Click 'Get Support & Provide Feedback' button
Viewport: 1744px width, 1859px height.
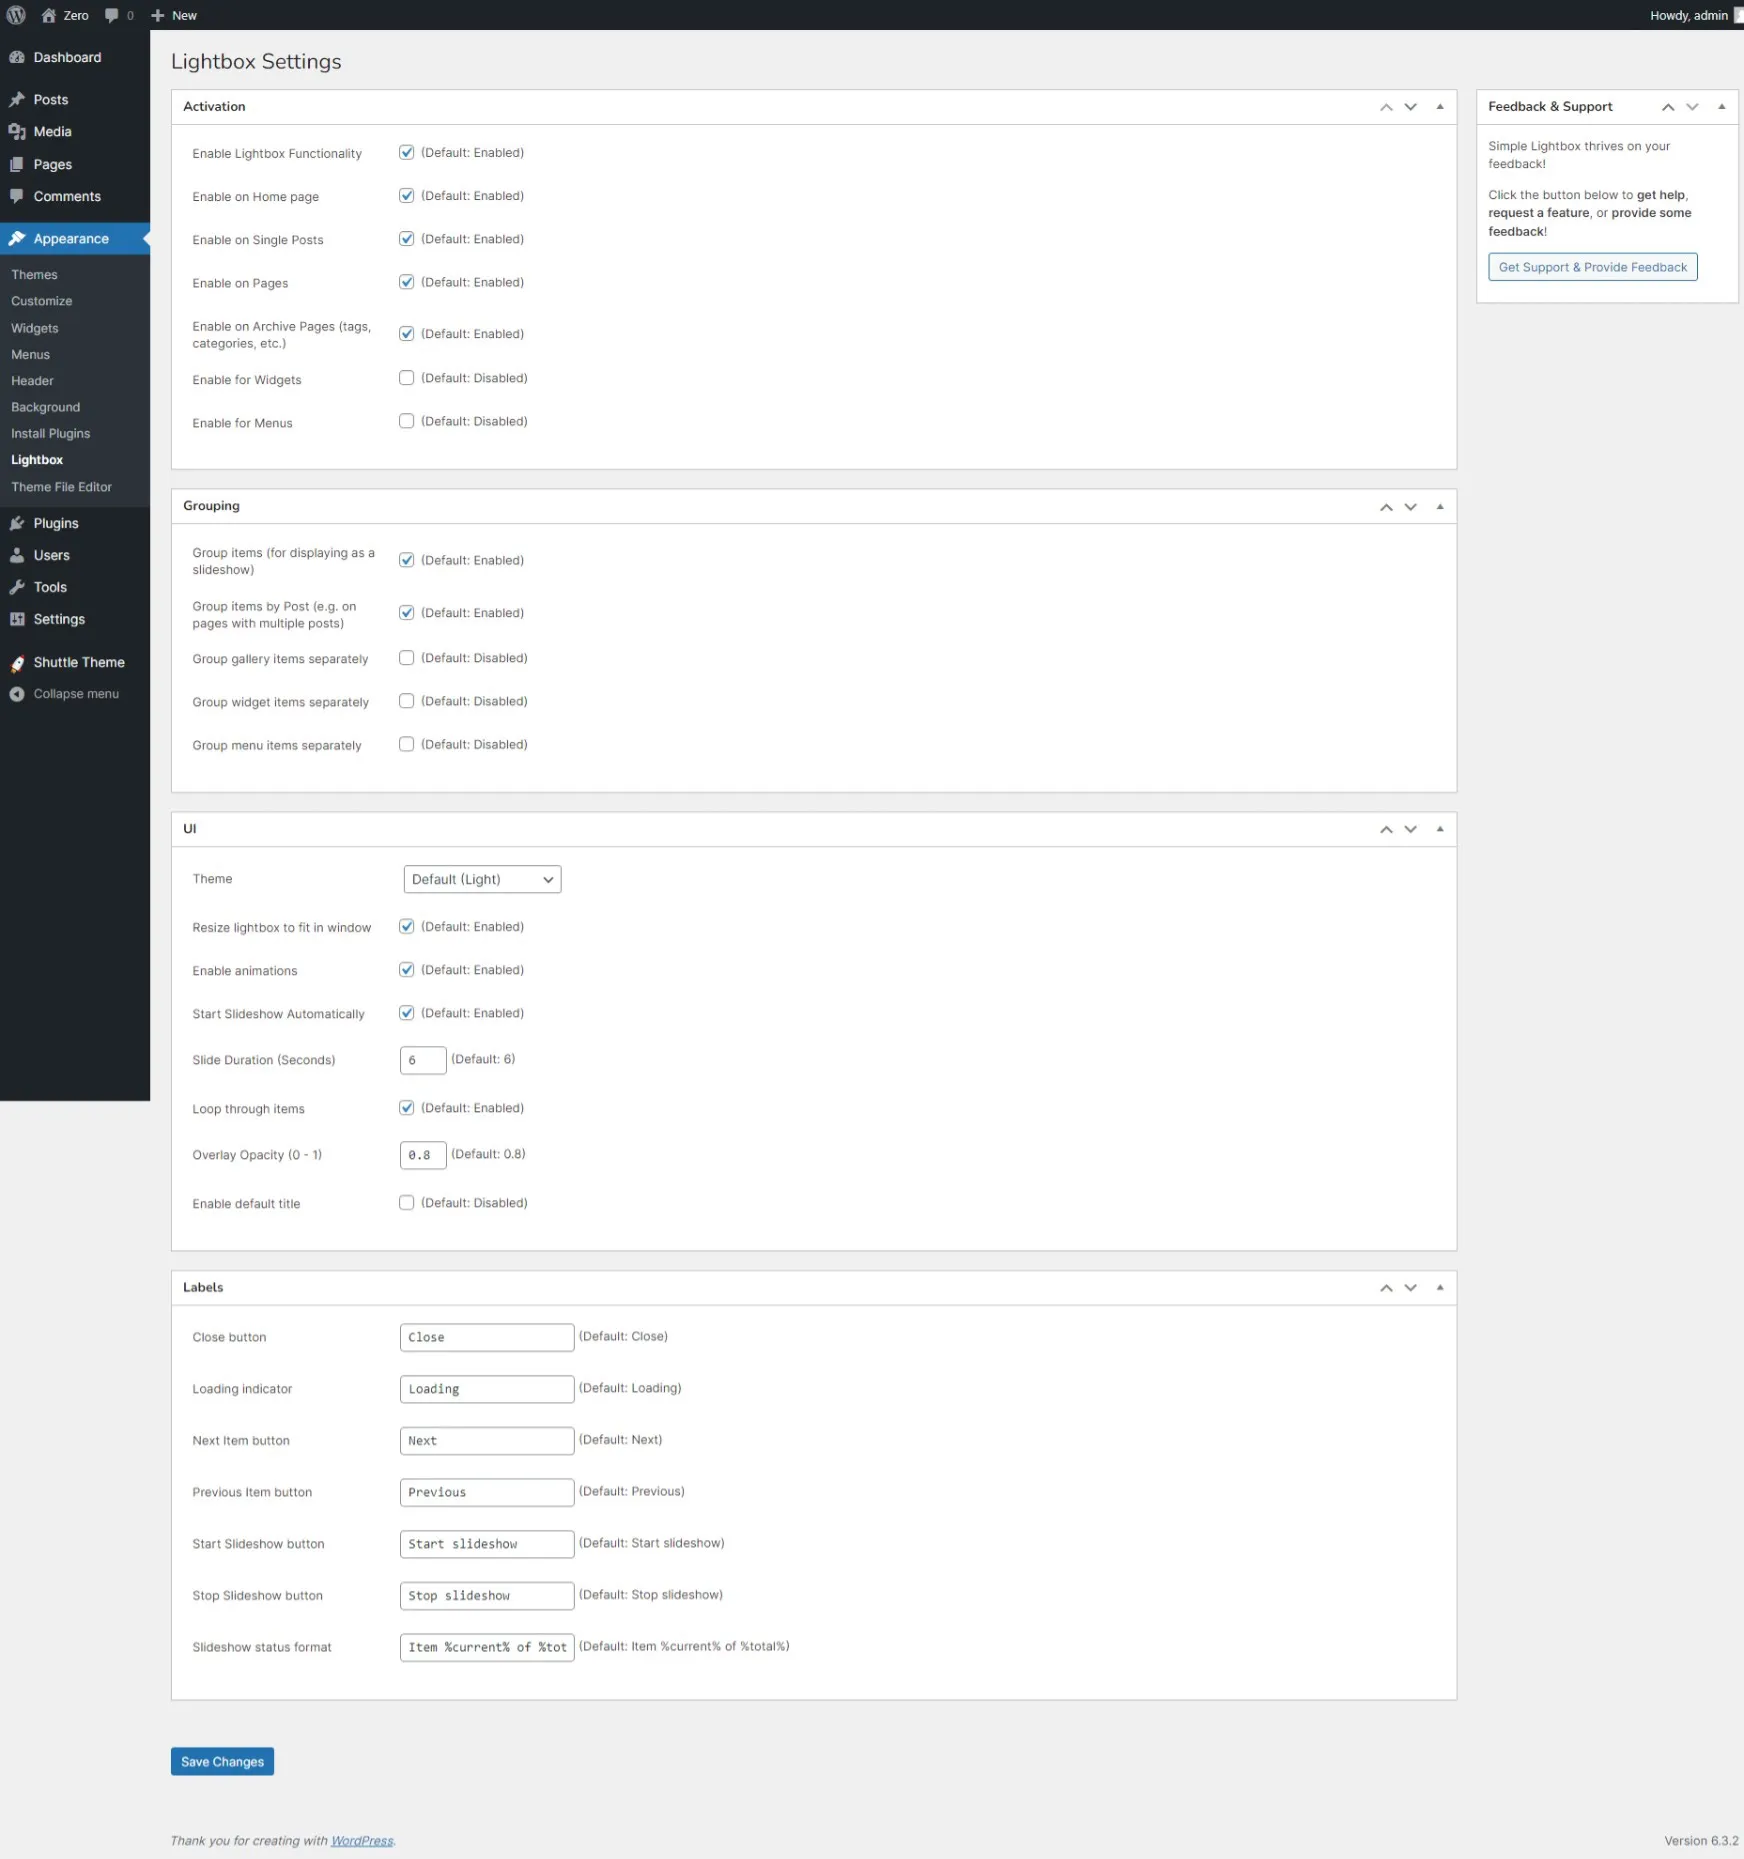tap(1592, 267)
